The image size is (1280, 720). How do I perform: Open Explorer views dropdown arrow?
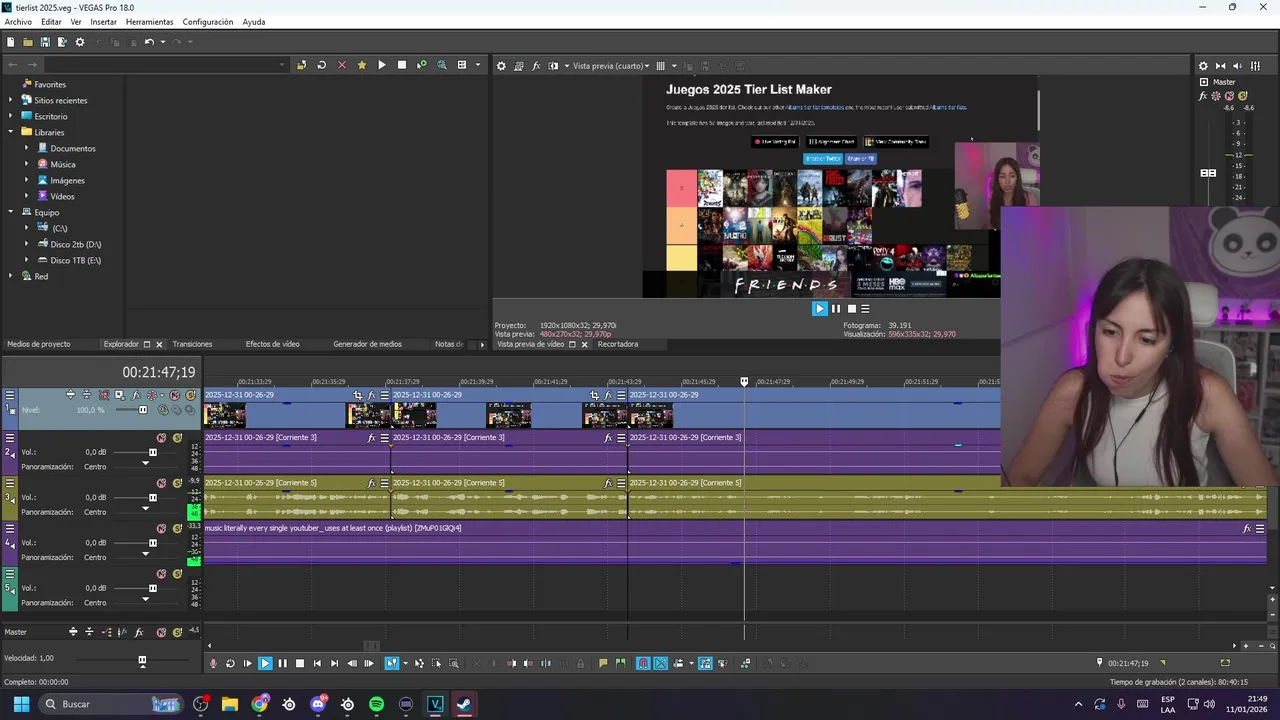477,65
